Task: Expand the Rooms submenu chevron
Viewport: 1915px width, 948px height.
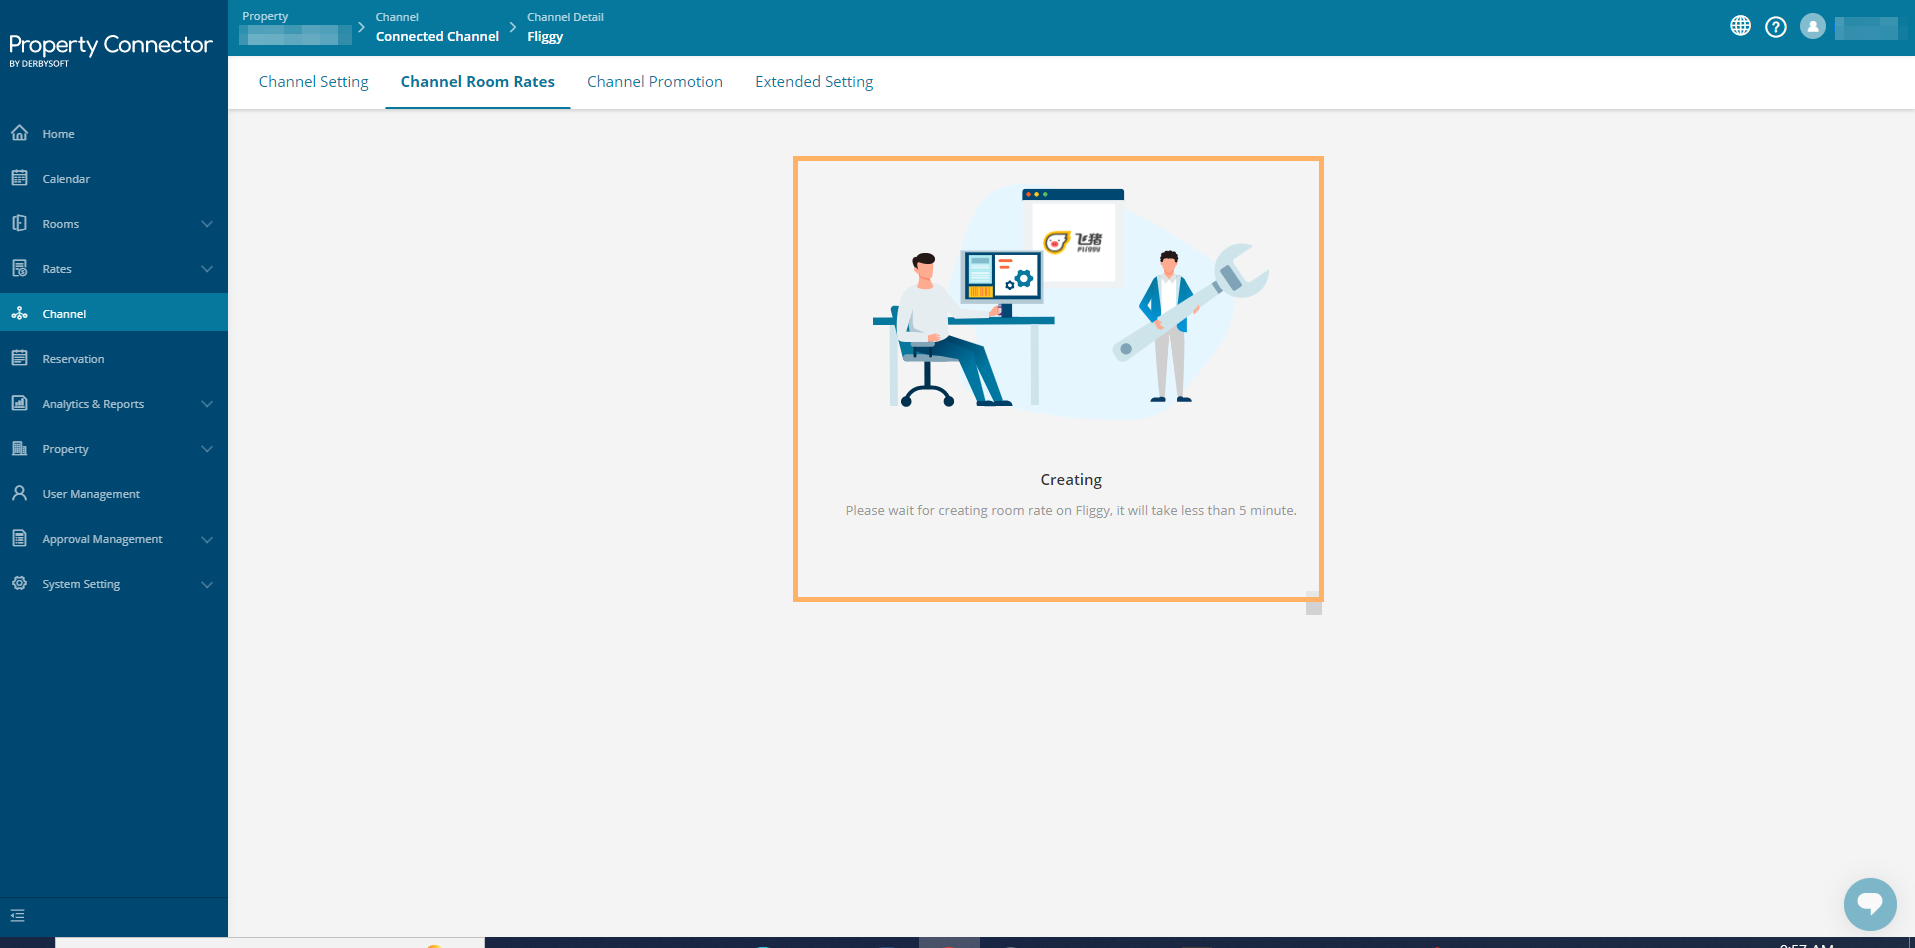Action: 207,224
